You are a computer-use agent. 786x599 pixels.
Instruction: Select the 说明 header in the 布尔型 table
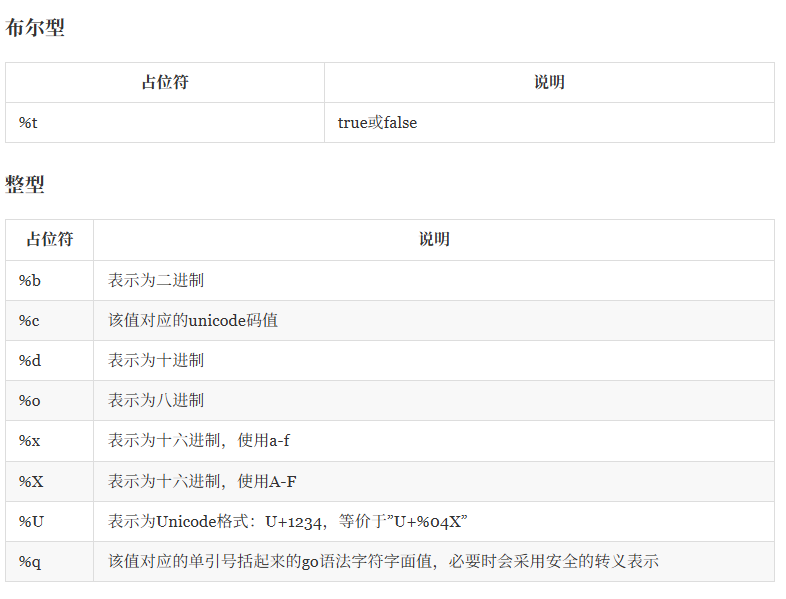pos(549,82)
